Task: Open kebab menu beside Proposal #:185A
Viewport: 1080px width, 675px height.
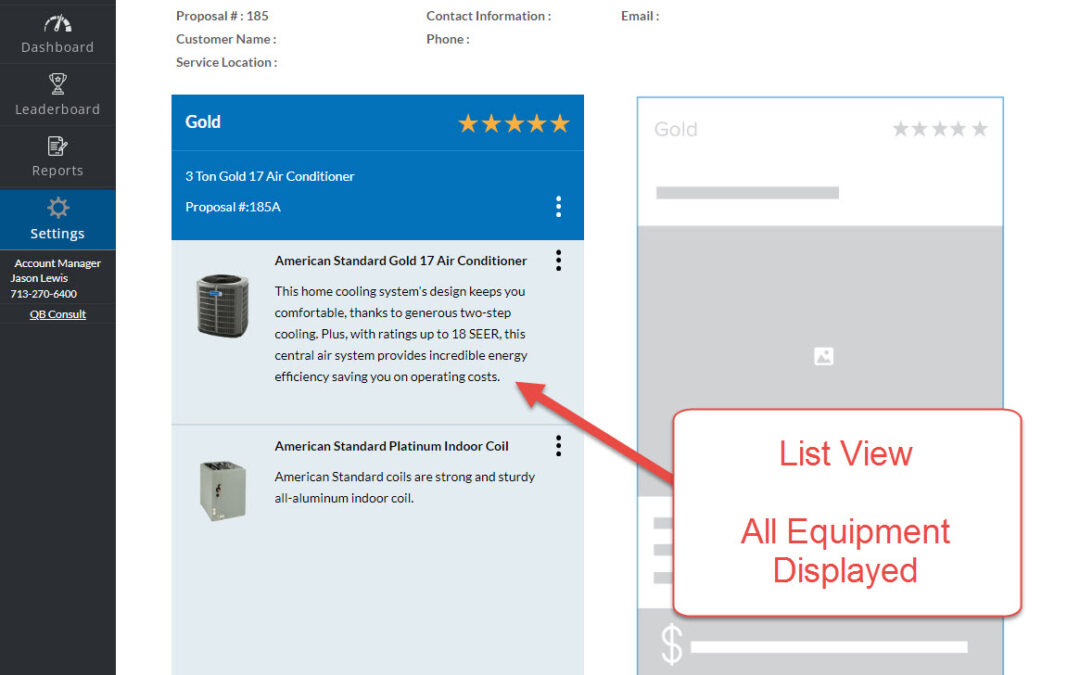Action: tap(558, 207)
